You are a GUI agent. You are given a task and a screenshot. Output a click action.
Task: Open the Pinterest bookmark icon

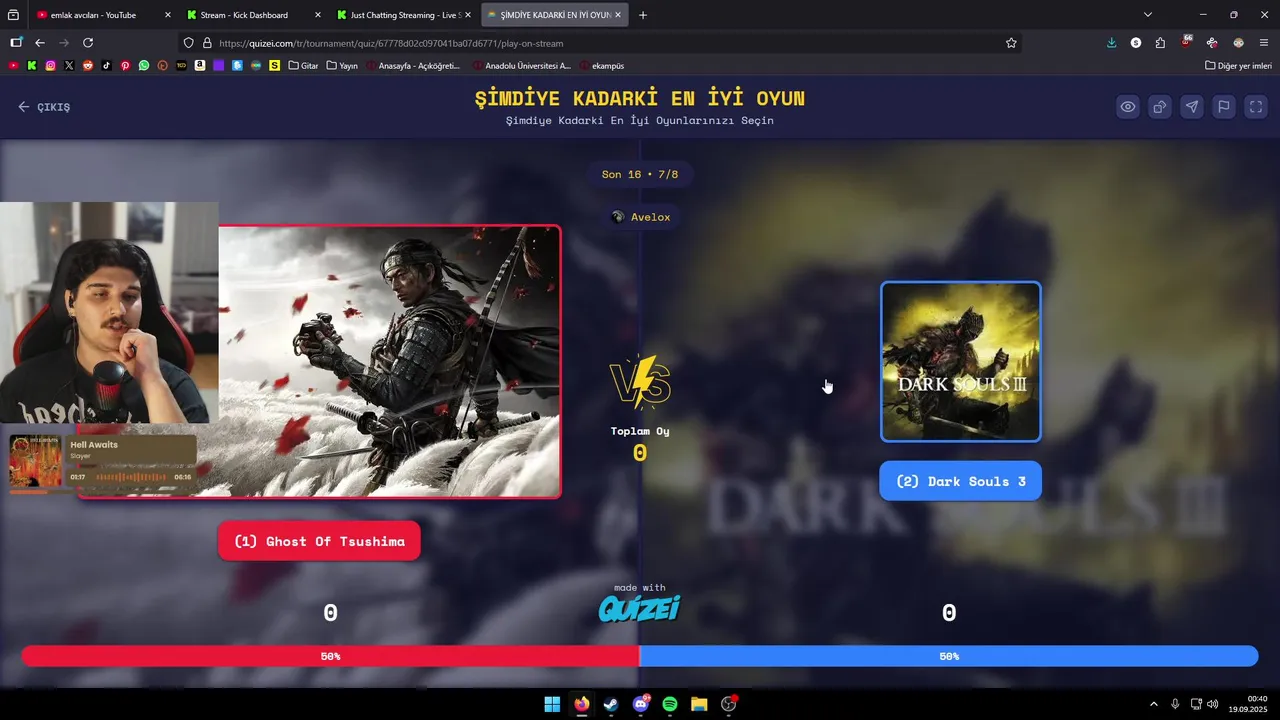(125, 66)
